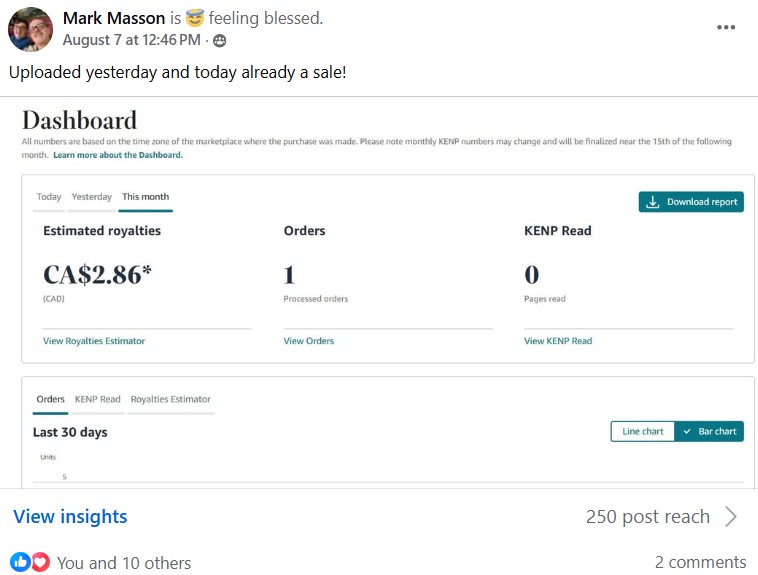Click the love reaction heart icon
Viewport: 758px width, 575px height.
tap(40, 562)
